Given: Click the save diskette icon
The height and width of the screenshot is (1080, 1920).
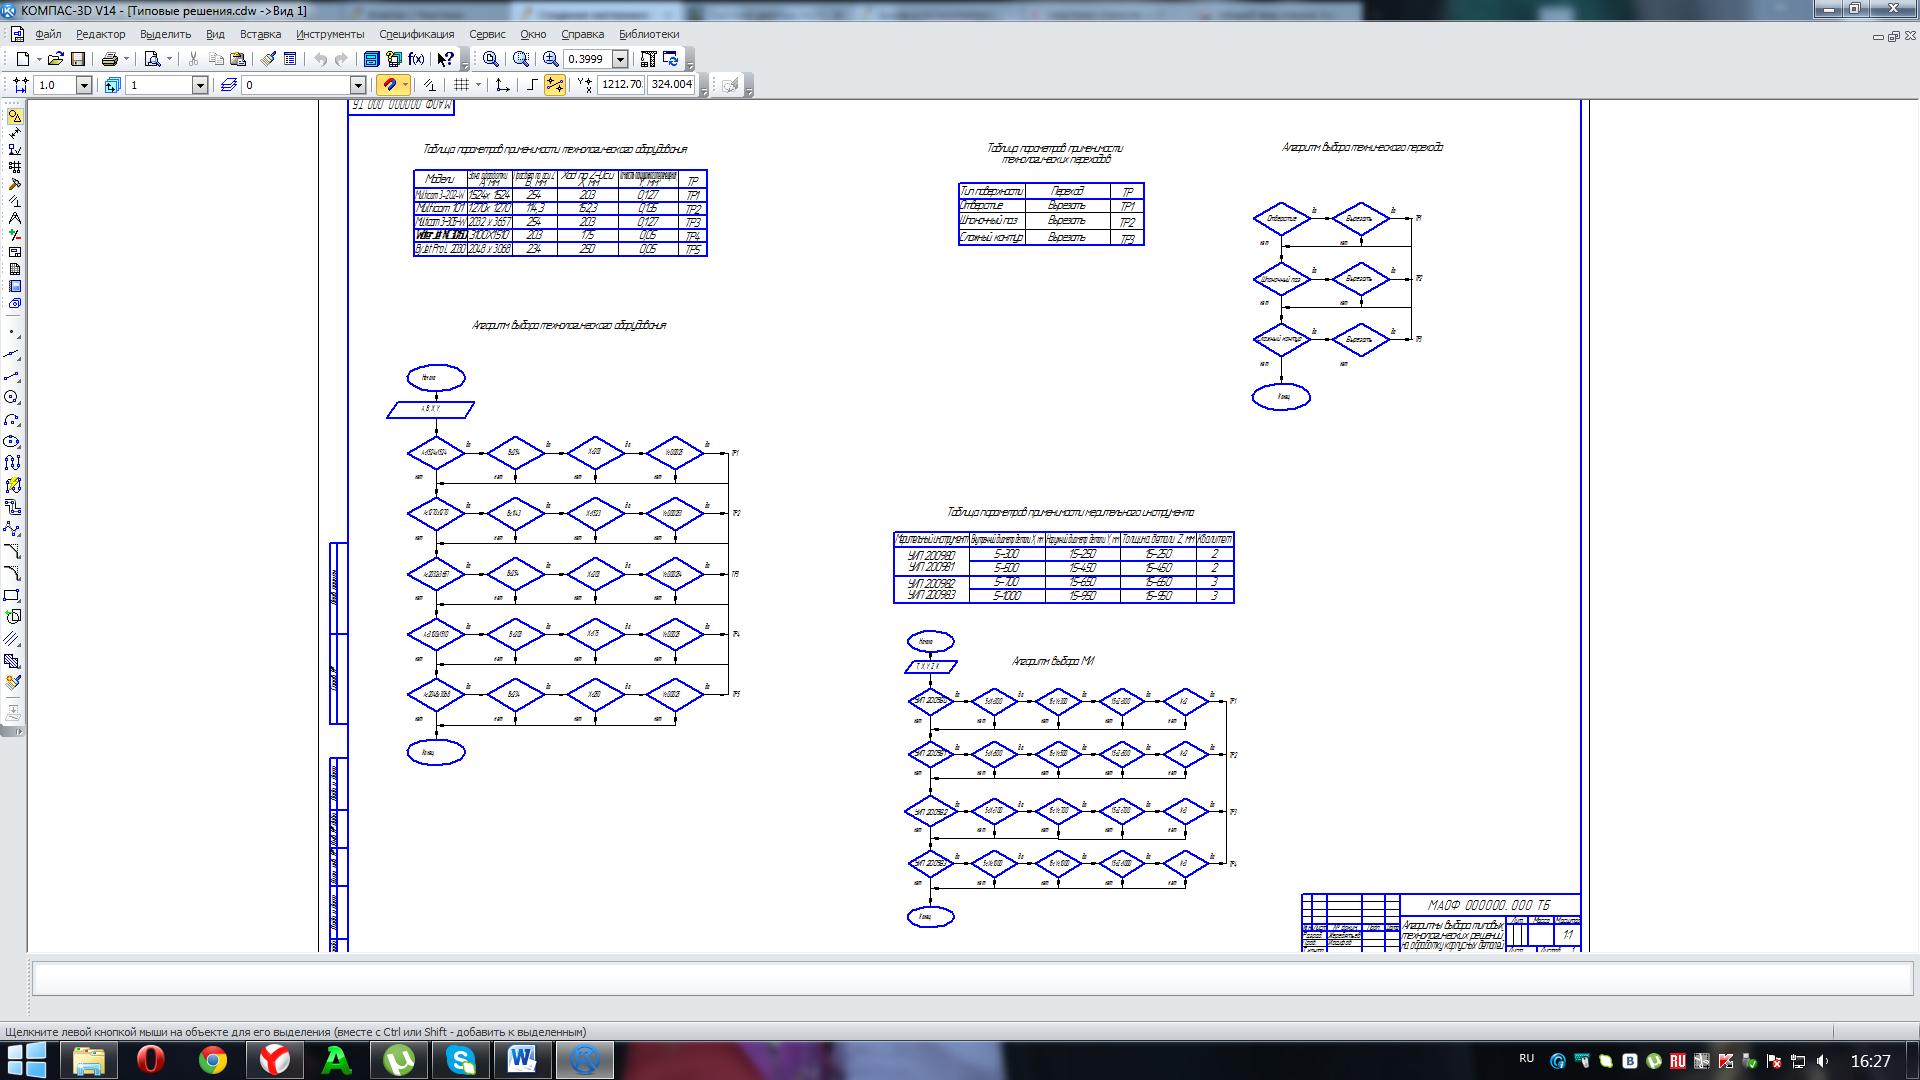Looking at the screenshot, I should point(78,59).
